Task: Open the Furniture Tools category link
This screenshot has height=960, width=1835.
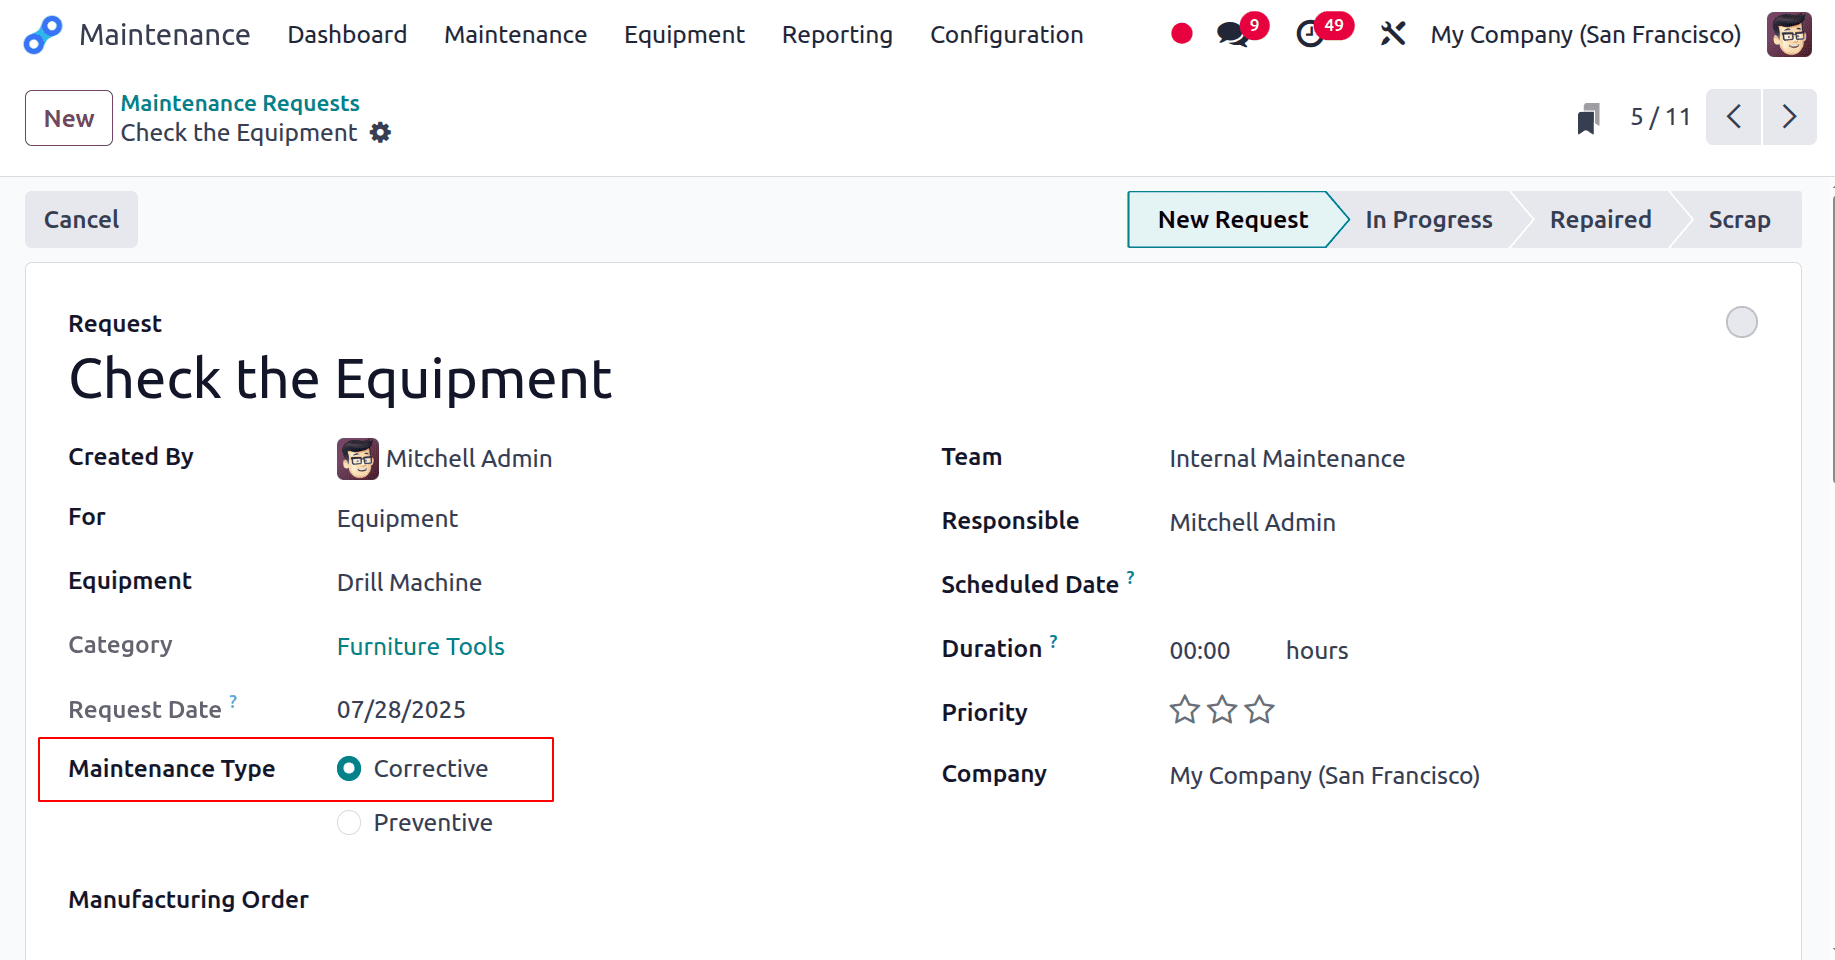Action: 421,646
